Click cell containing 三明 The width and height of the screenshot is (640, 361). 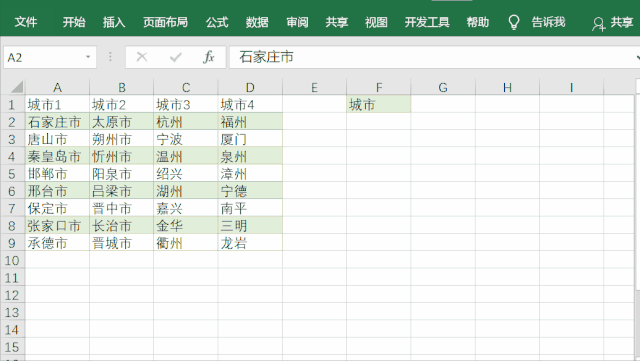(250, 226)
